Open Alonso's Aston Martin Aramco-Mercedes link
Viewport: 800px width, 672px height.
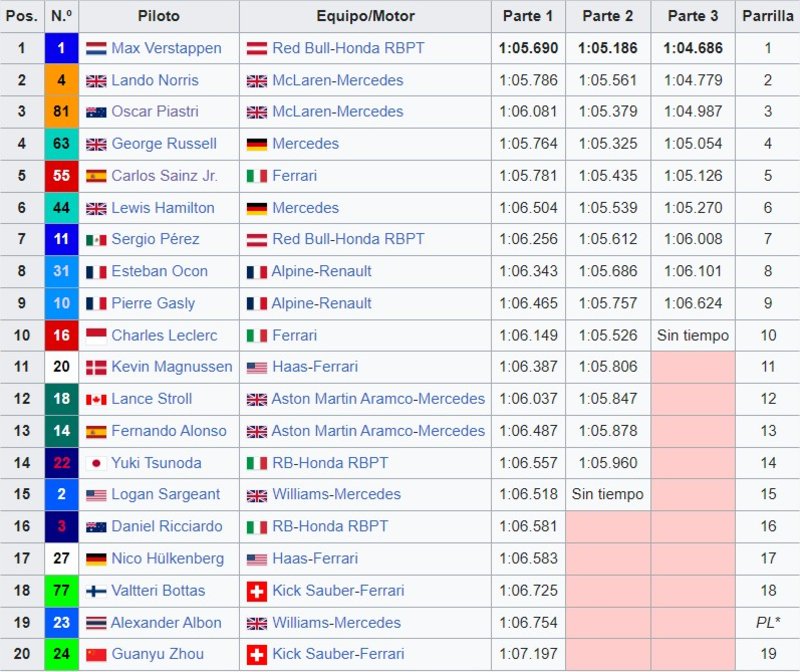coord(378,431)
